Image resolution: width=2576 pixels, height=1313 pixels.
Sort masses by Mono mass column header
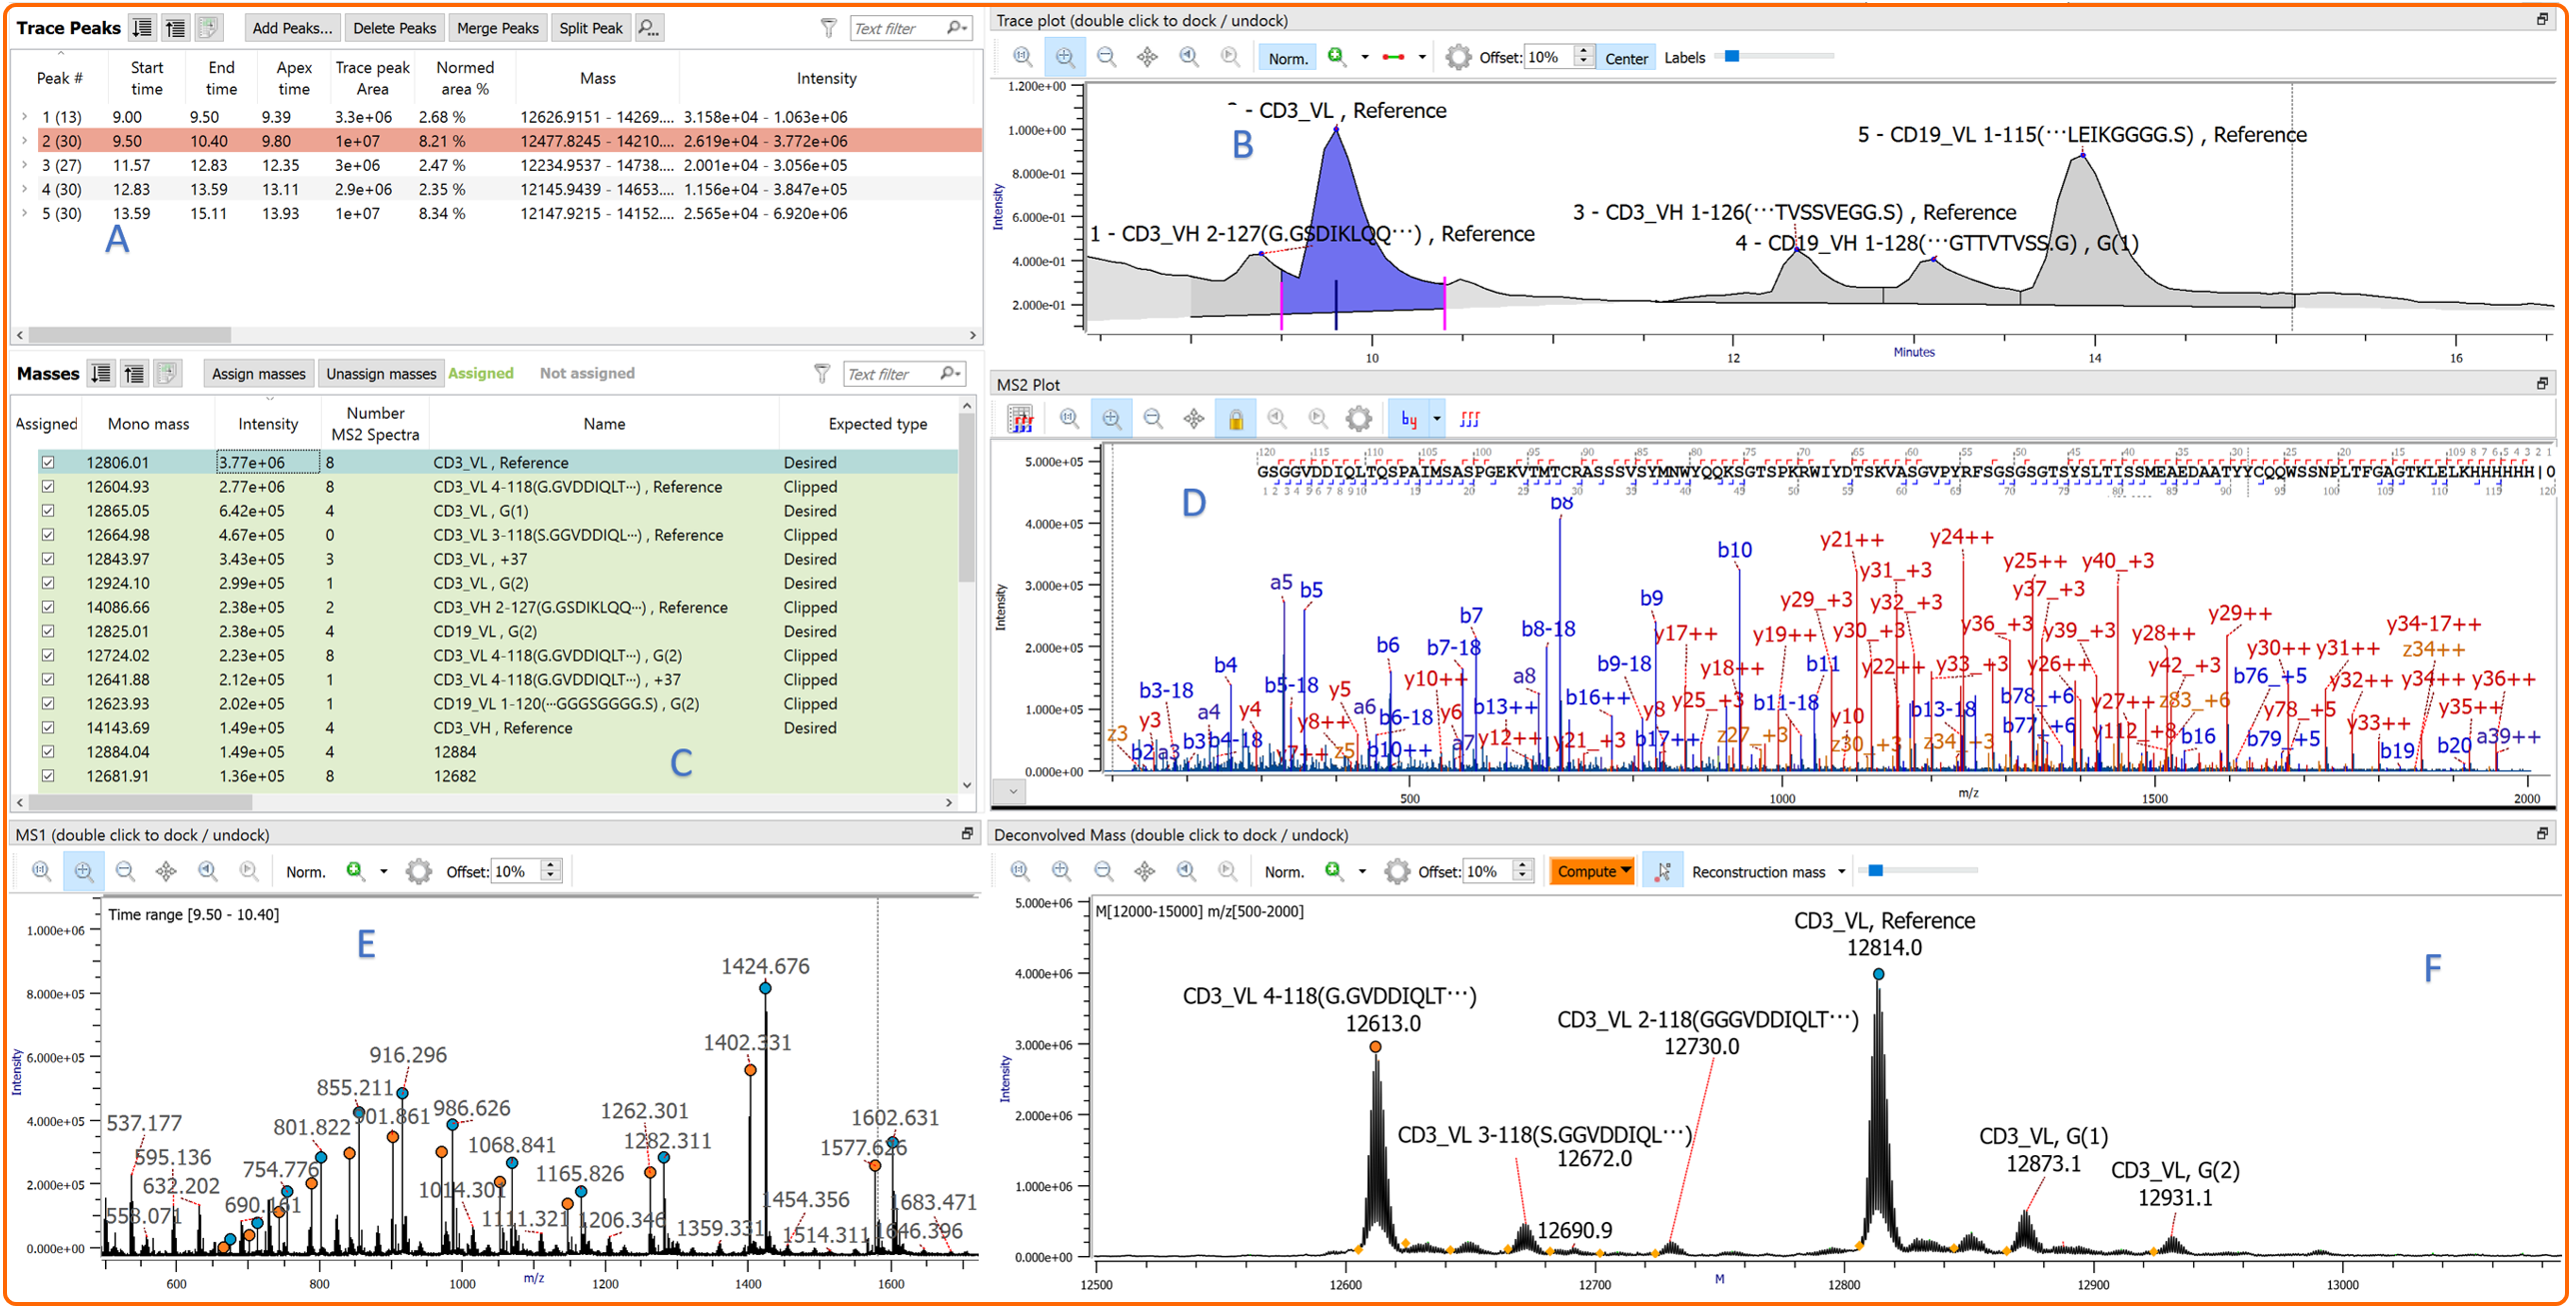148,424
